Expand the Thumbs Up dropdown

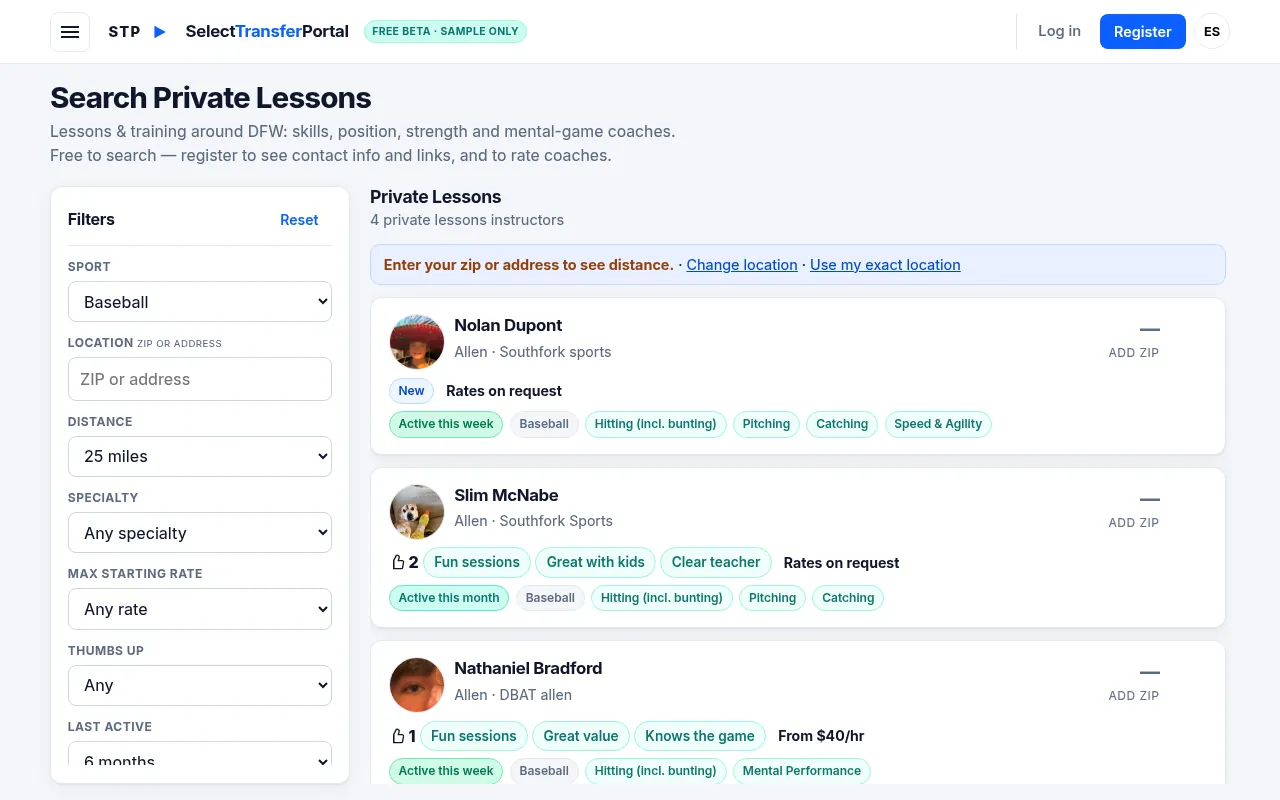click(200, 685)
